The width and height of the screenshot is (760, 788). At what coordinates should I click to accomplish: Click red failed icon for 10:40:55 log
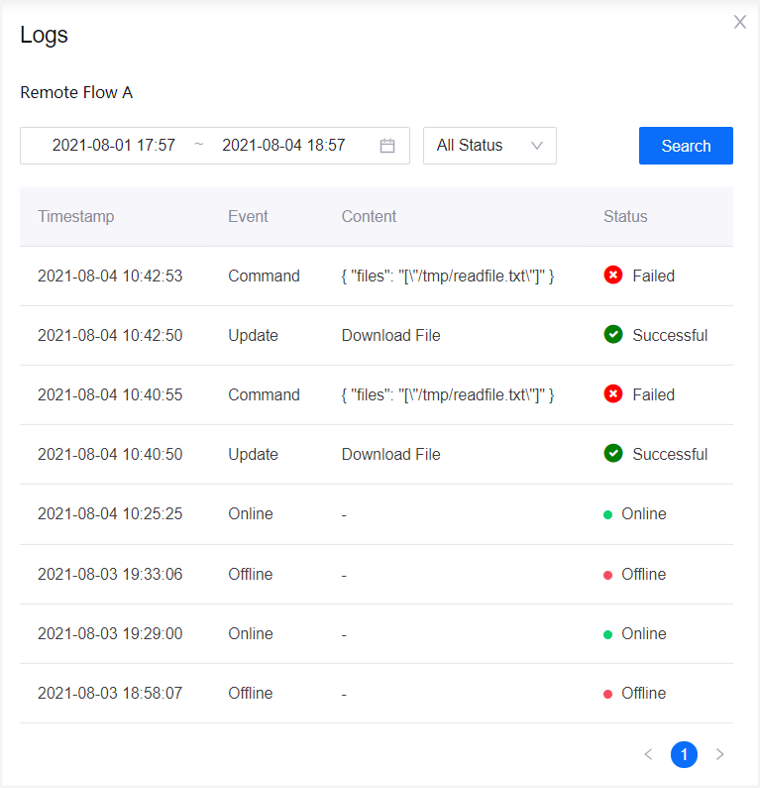pyautogui.click(x=613, y=395)
